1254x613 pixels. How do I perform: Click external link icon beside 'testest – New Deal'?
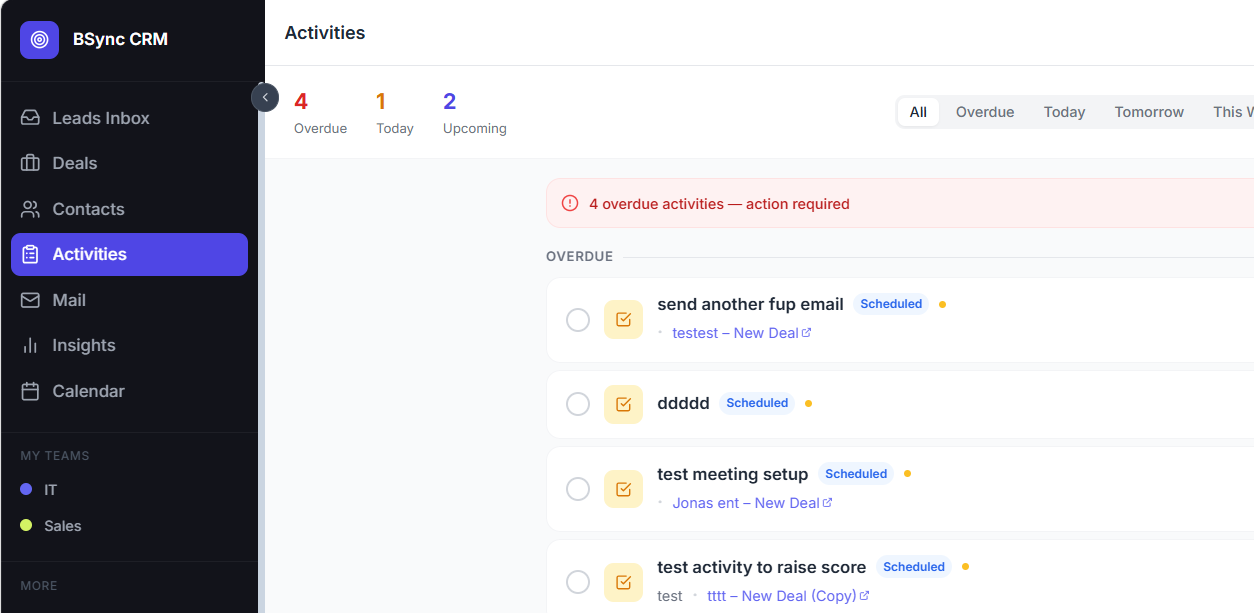coord(807,333)
